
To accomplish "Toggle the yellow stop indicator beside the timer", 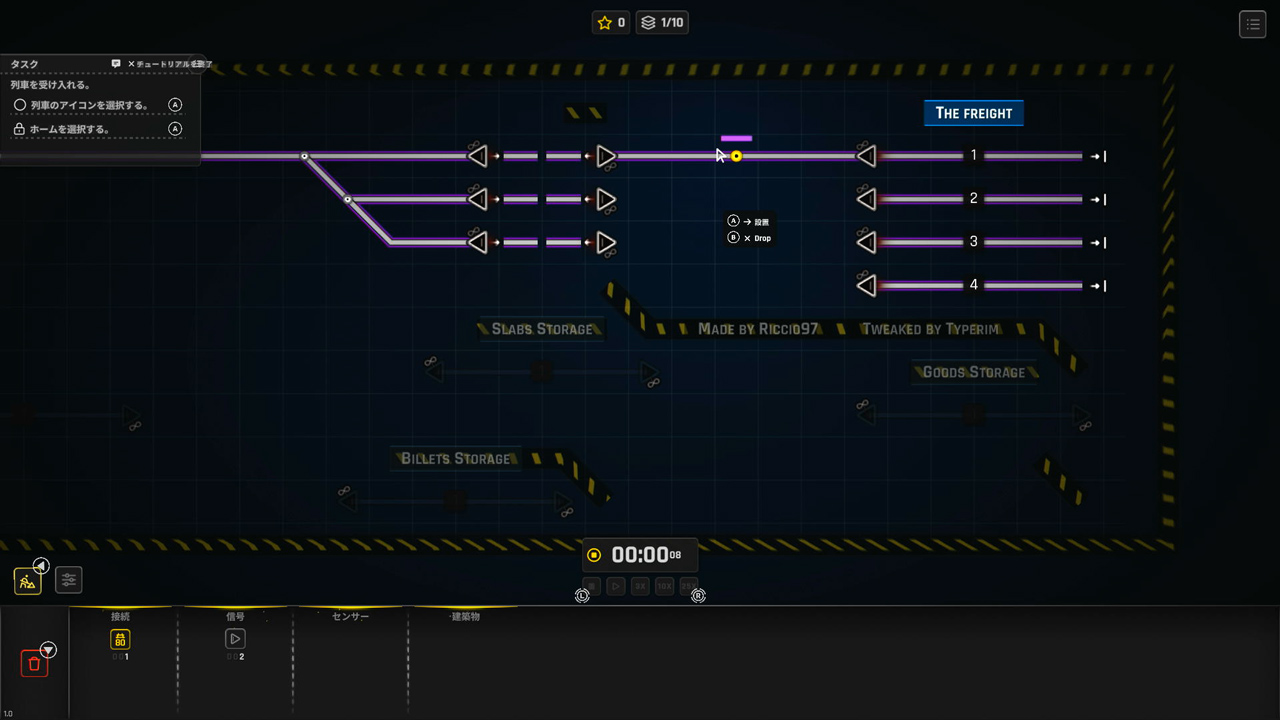I will pos(594,555).
